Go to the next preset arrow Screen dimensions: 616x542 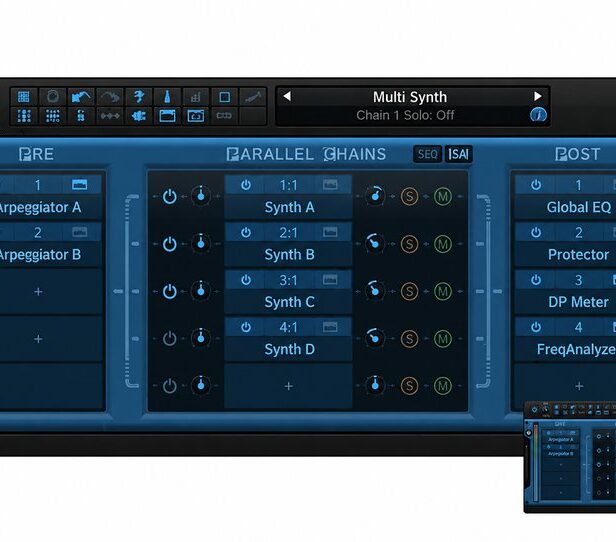point(537,96)
